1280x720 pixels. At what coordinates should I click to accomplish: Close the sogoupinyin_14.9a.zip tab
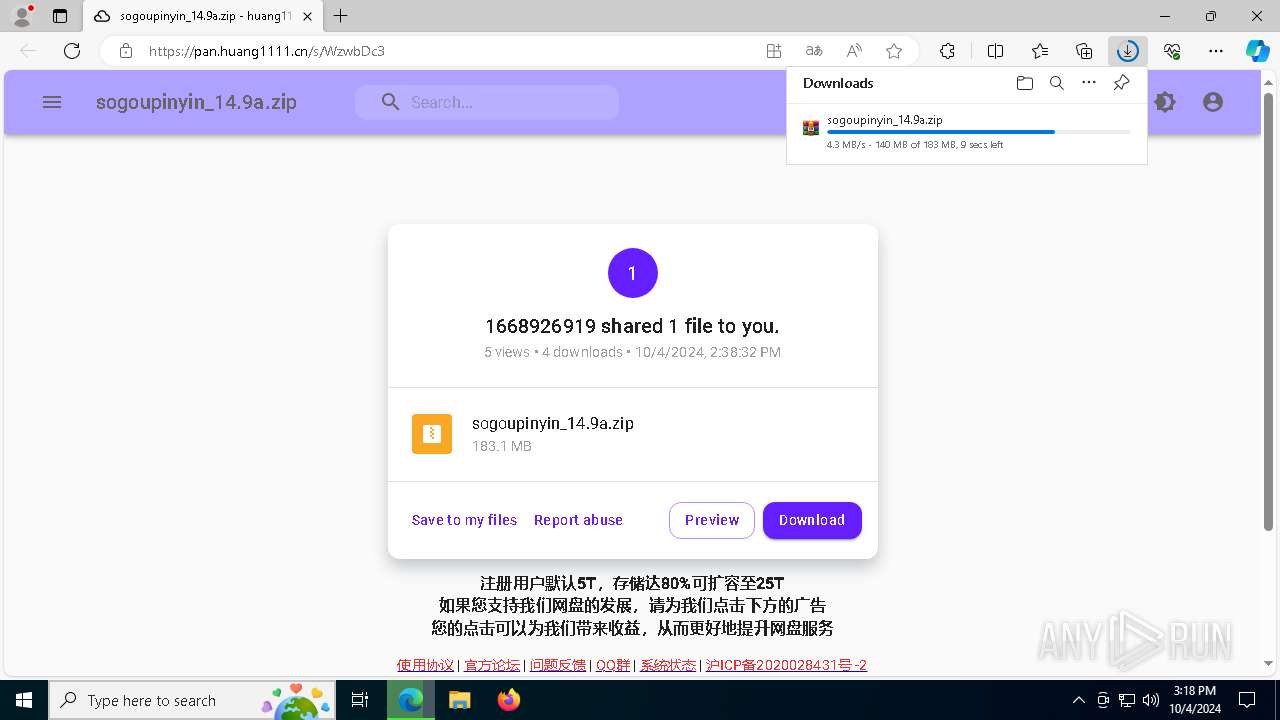click(308, 16)
